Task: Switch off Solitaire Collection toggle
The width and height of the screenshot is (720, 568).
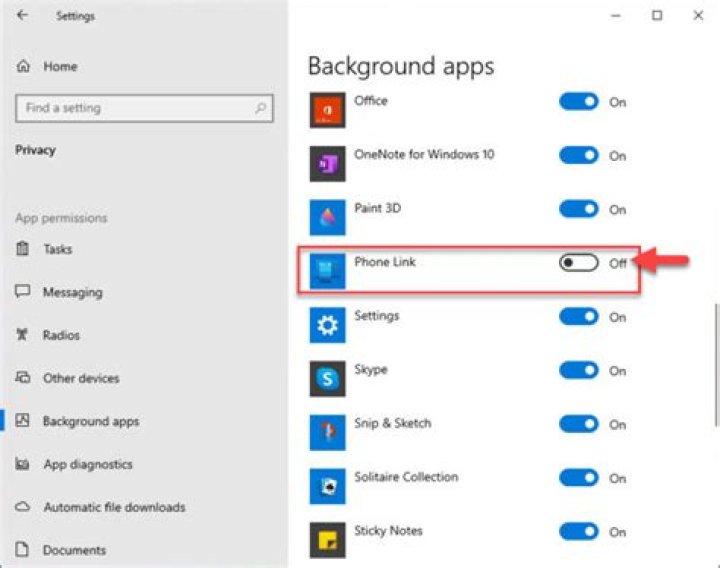Action: pyautogui.click(x=579, y=478)
